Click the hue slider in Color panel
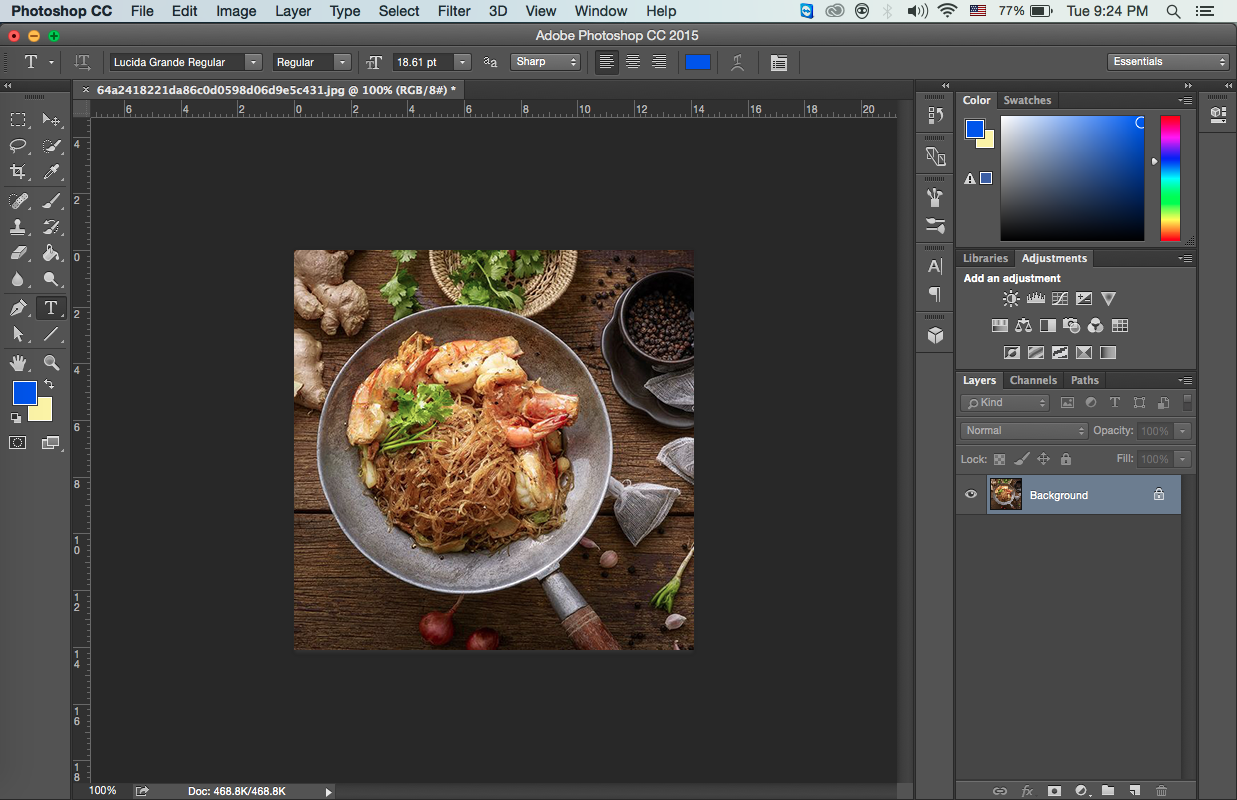 pos(1170,178)
